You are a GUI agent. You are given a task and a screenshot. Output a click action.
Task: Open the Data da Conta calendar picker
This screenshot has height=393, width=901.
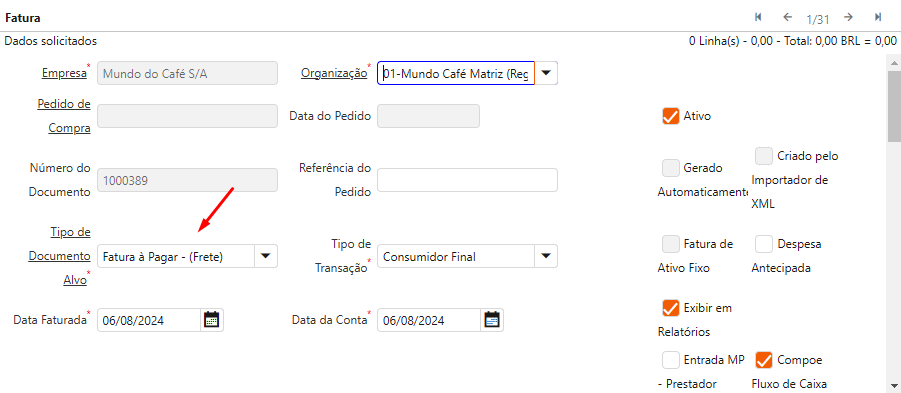(492, 320)
